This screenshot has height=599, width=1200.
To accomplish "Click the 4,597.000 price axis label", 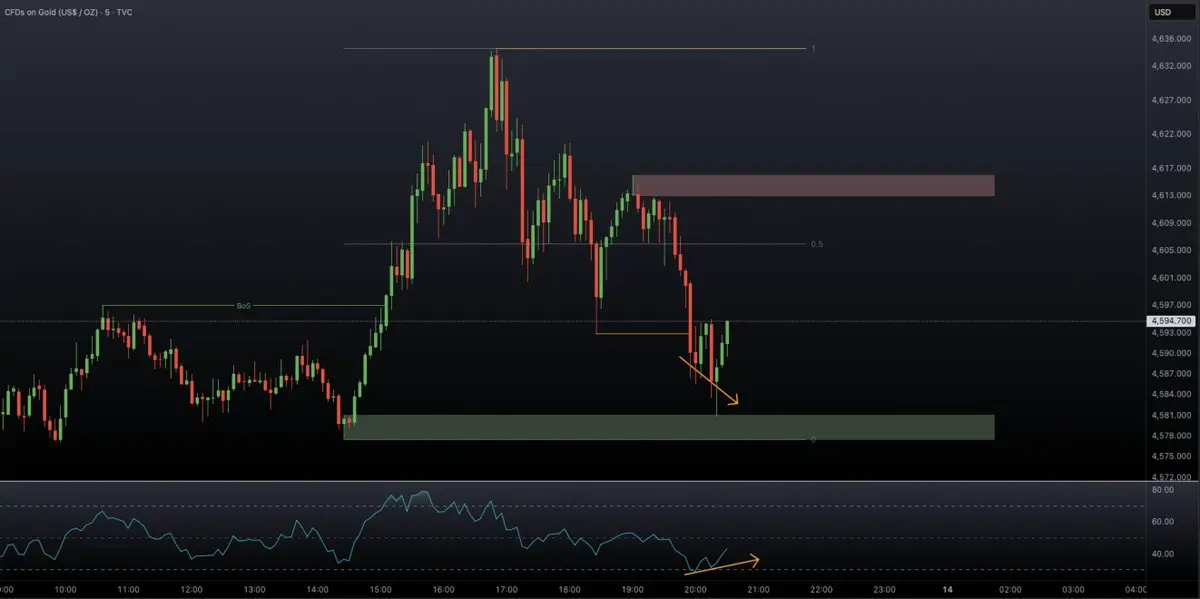I will point(1170,305).
